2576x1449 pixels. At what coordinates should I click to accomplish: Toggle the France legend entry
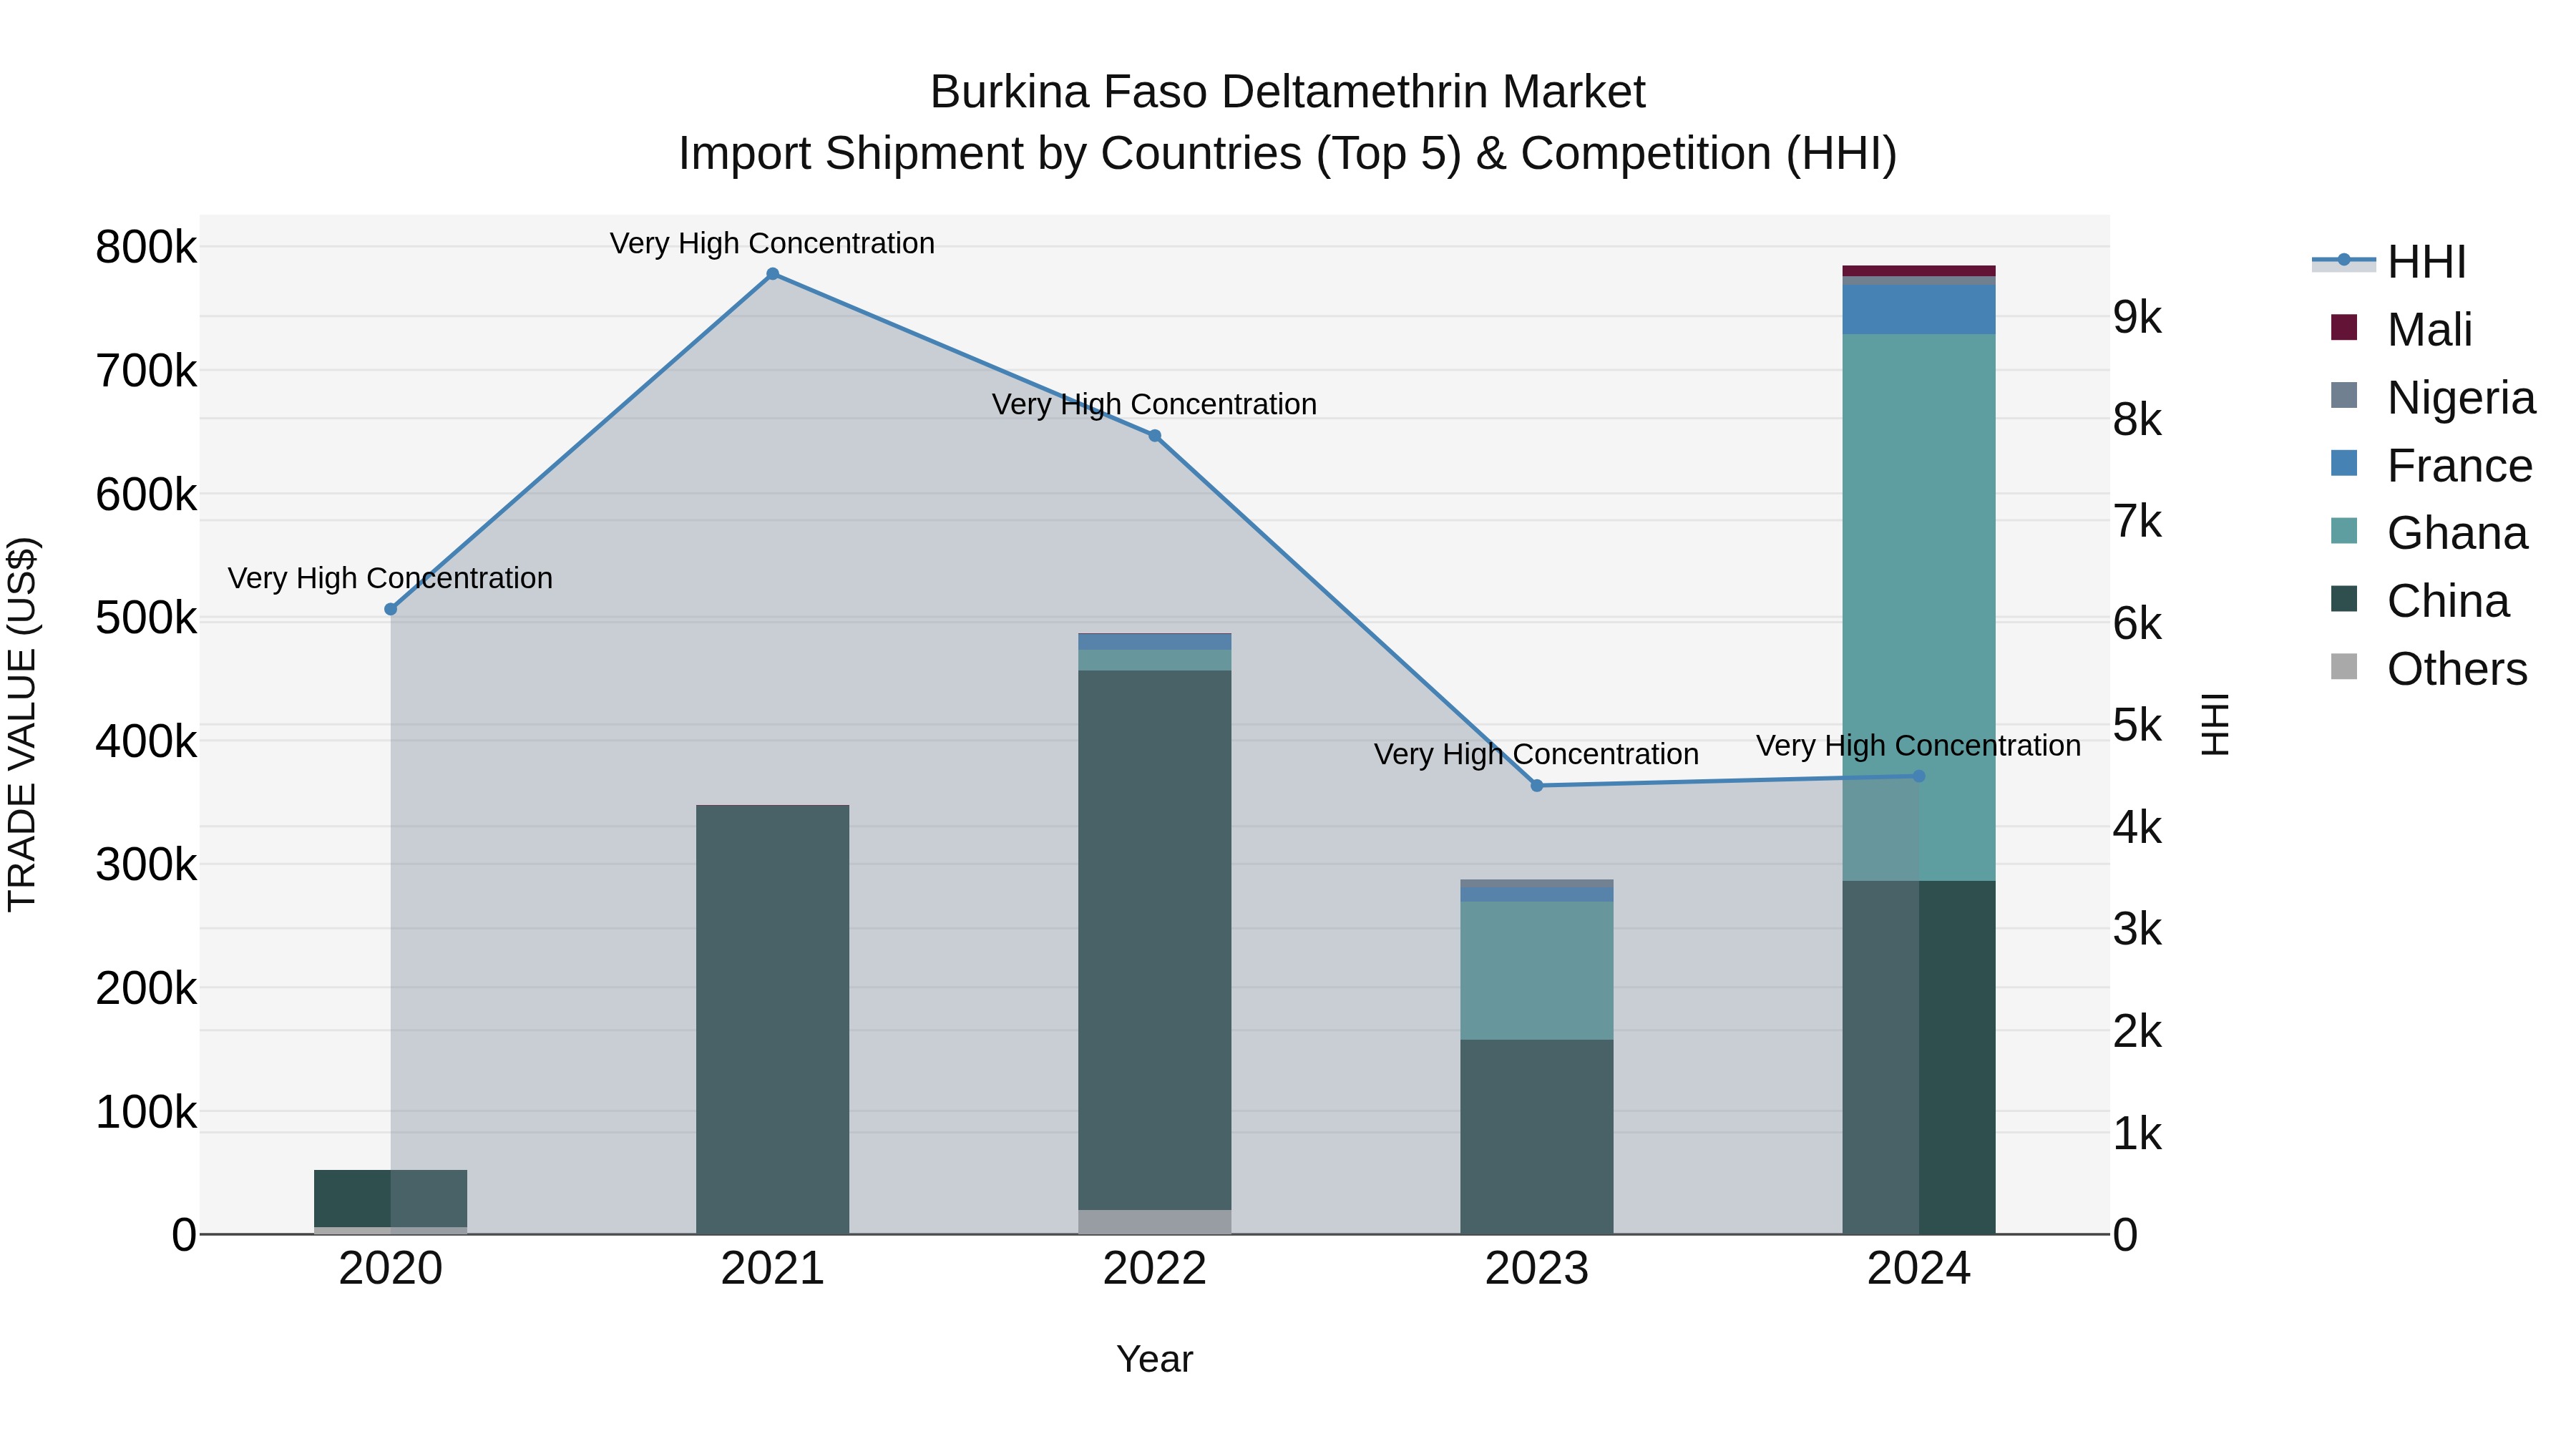click(2431, 466)
